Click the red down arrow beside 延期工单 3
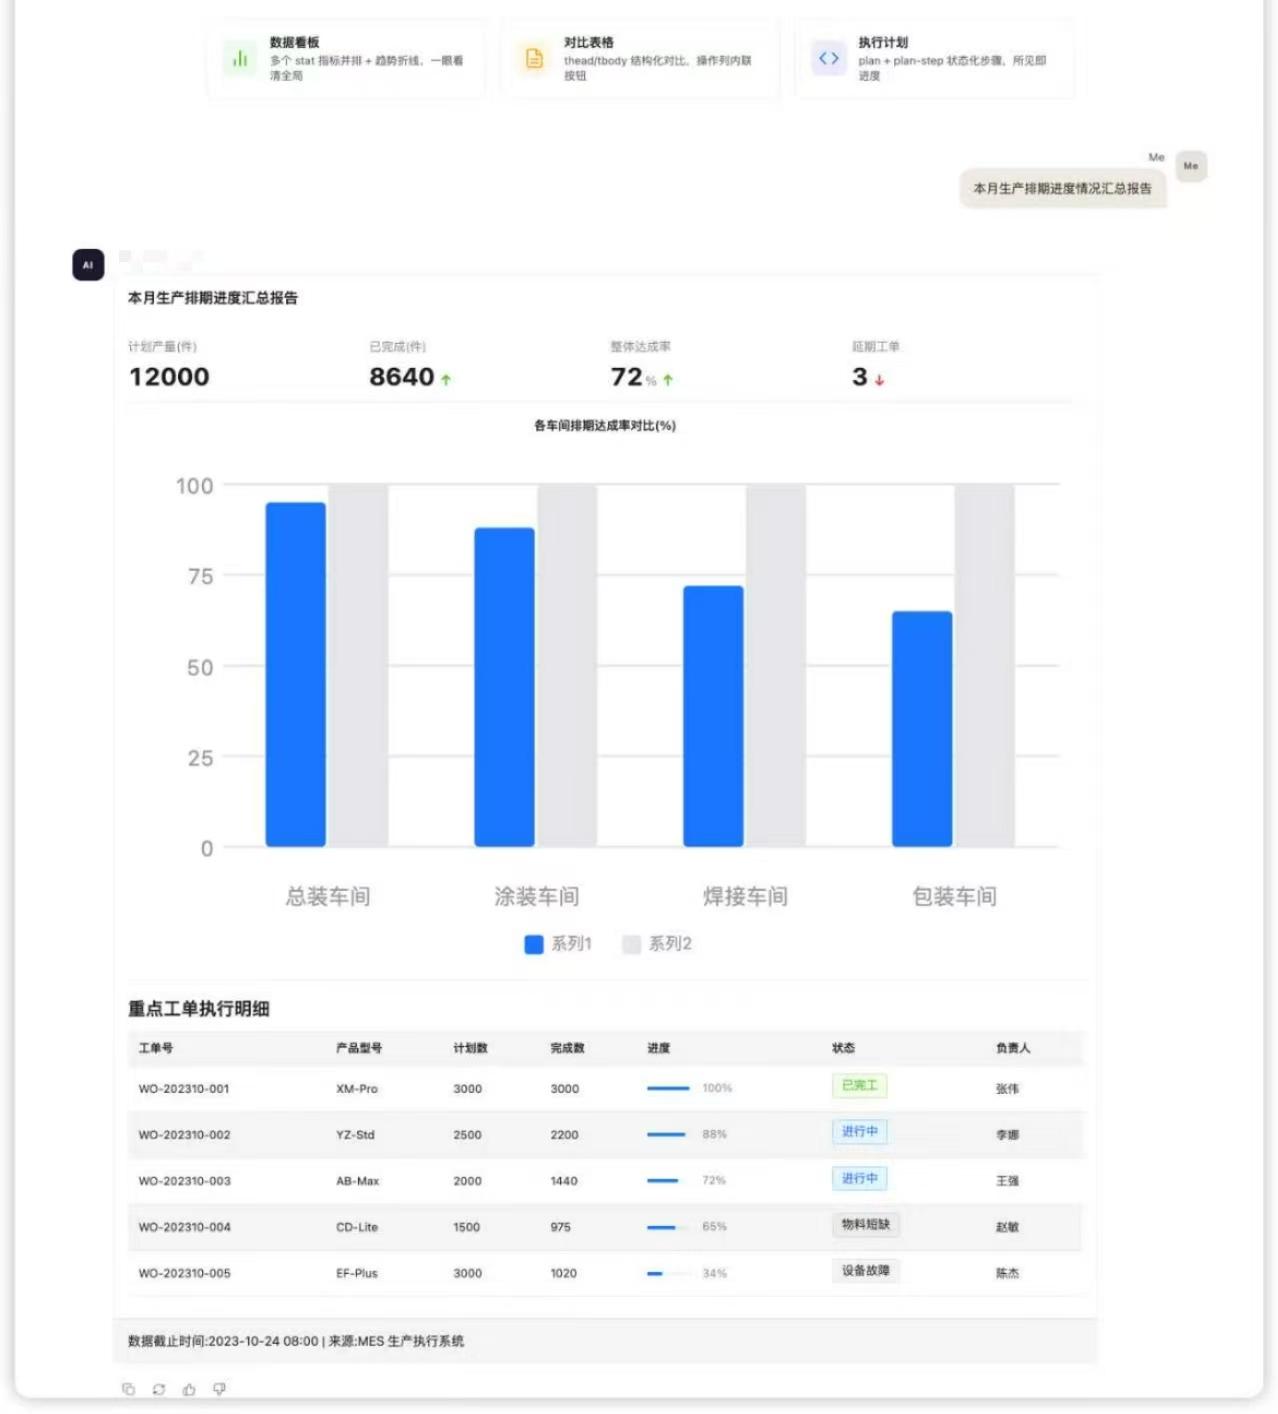1278x1414 pixels. [879, 380]
